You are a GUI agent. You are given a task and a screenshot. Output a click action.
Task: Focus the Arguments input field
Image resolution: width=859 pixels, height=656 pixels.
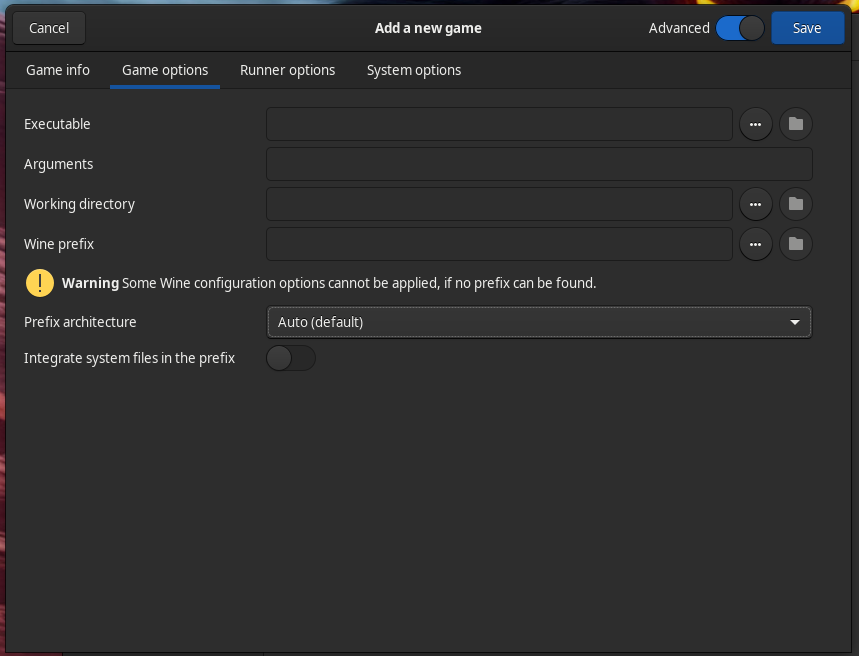[539, 164]
